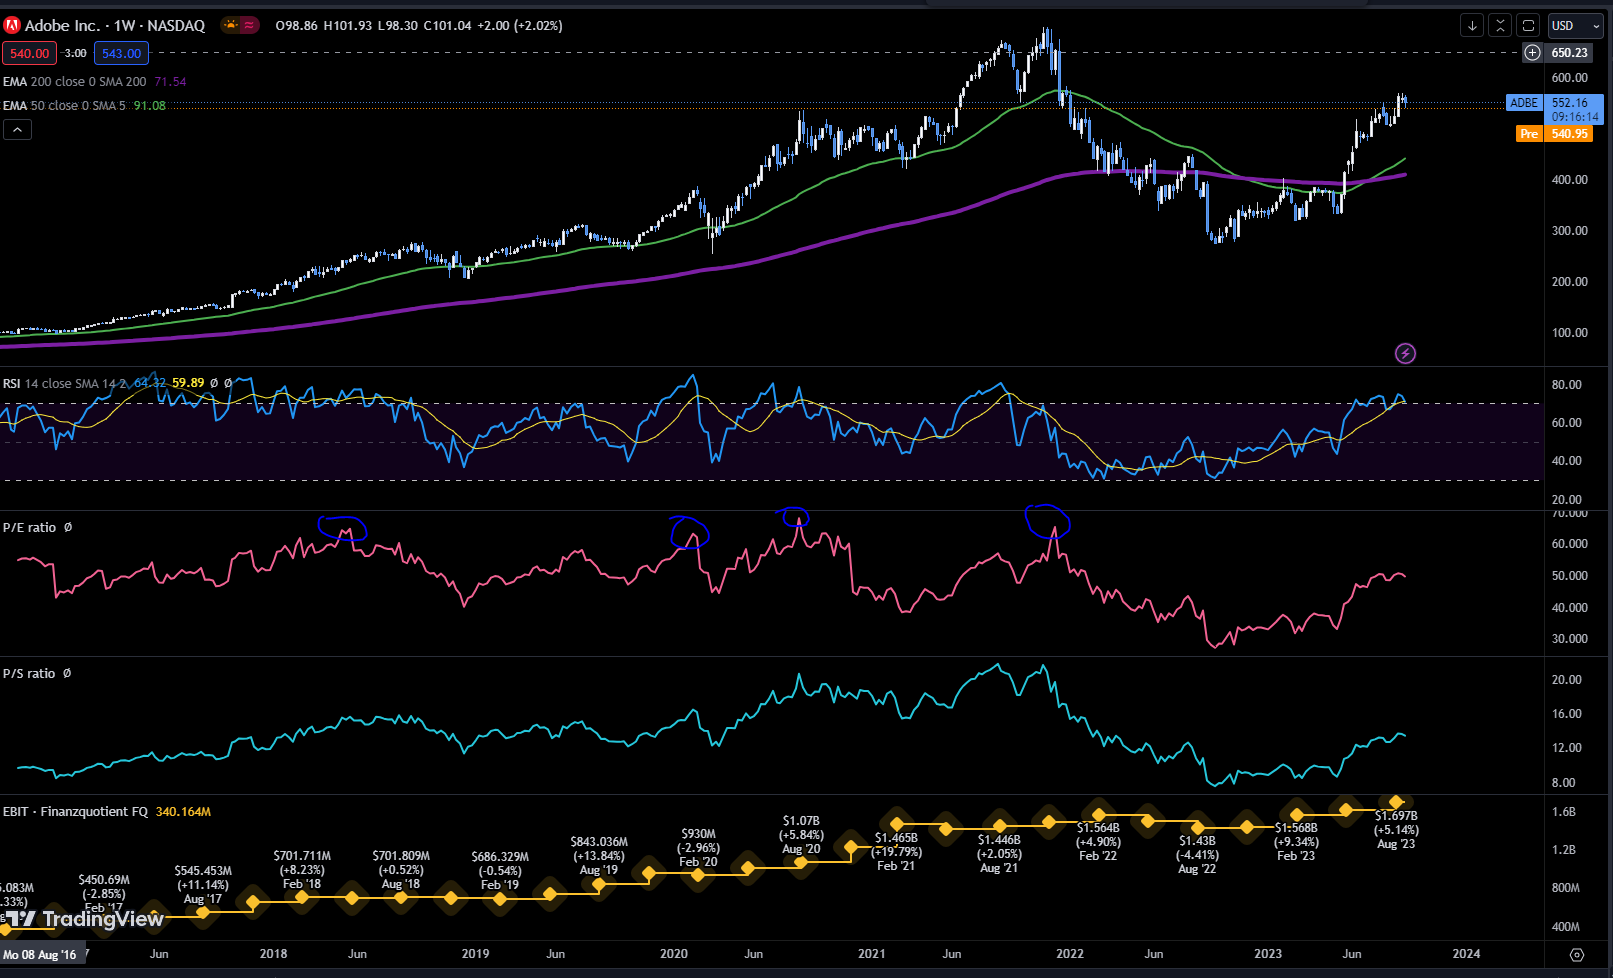Click the purple lightning bolt event icon
The height and width of the screenshot is (978, 1613).
click(x=1405, y=353)
